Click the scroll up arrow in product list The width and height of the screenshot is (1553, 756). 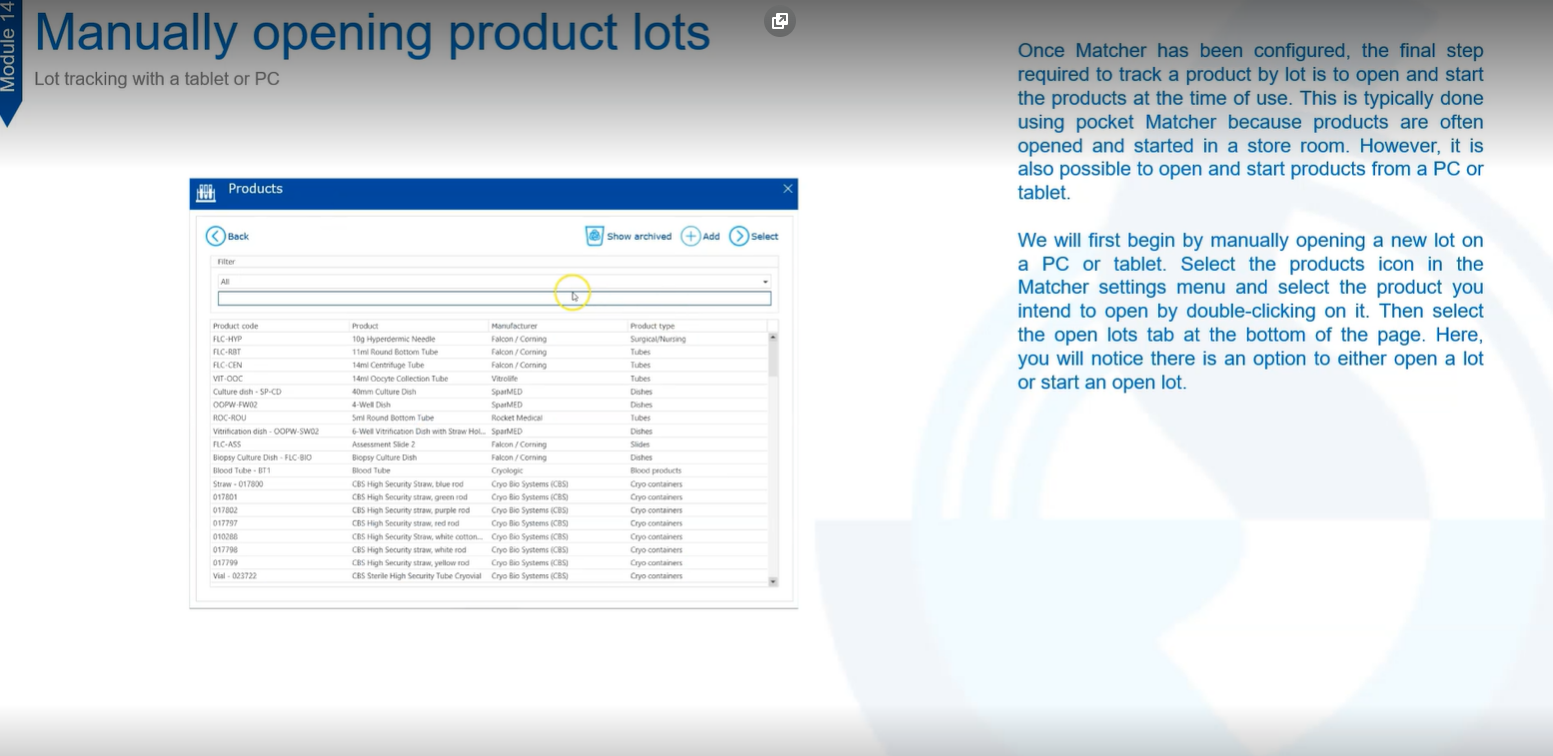773,338
